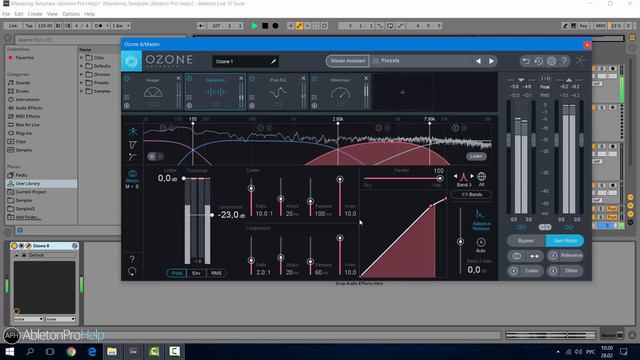Toggle Auto gain button
The image size is (640, 360).
[481, 242]
